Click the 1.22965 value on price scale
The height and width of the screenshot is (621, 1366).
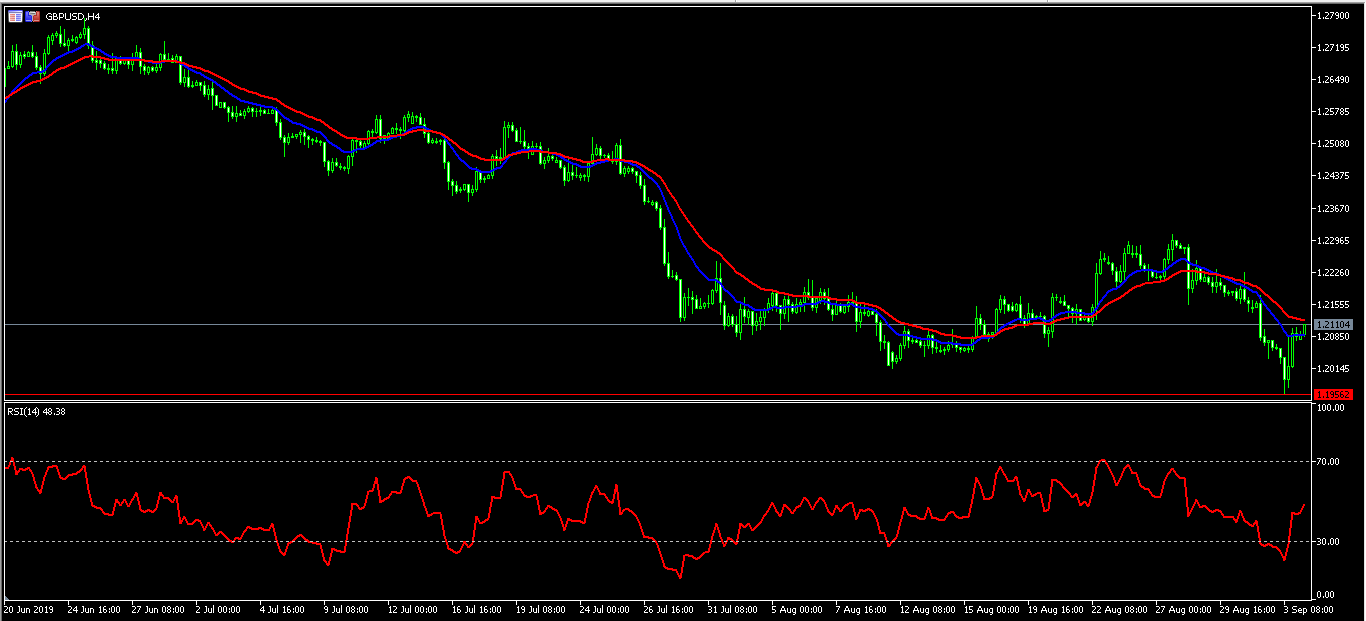[x=1334, y=240]
